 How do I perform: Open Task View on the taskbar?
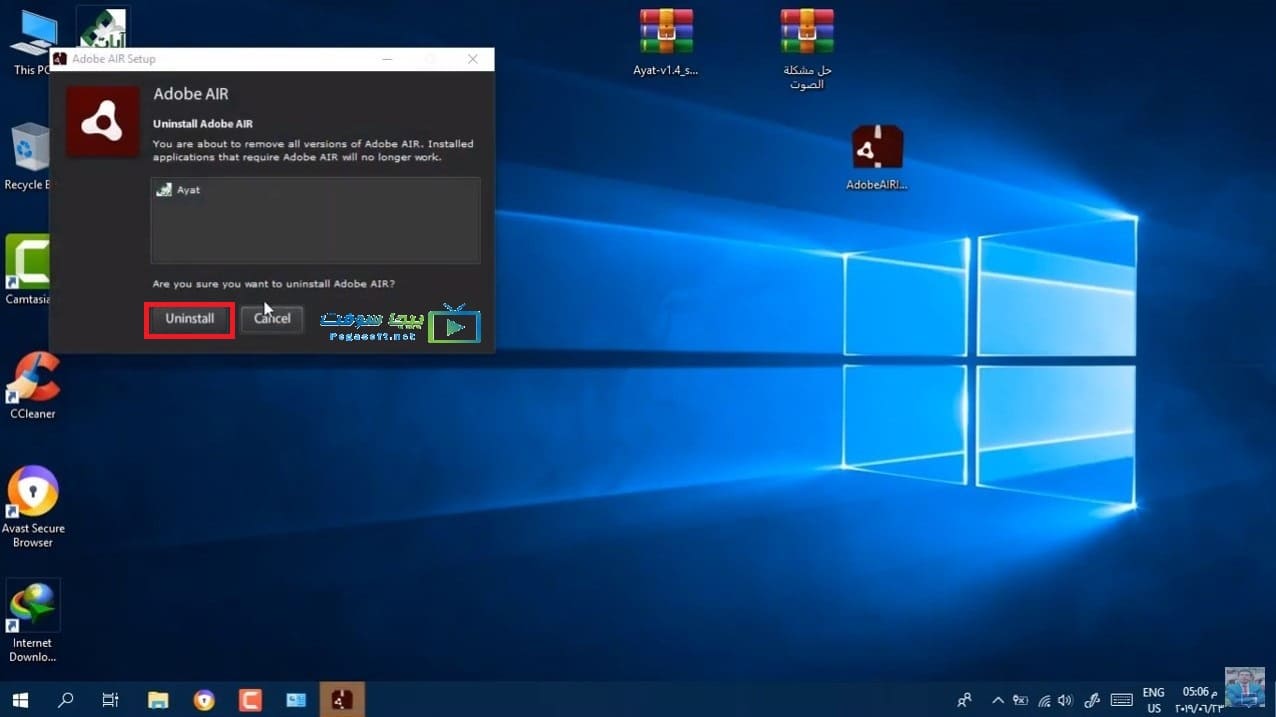111,700
